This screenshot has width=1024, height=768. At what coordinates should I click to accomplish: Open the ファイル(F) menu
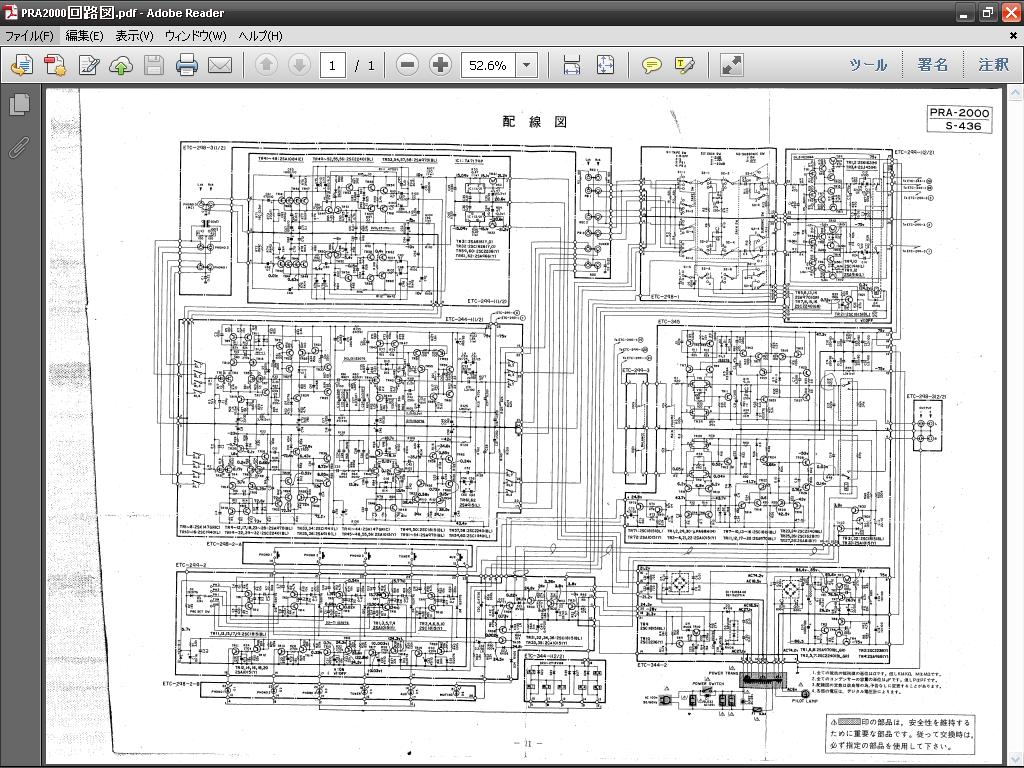pyautogui.click(x=29, y=36)
